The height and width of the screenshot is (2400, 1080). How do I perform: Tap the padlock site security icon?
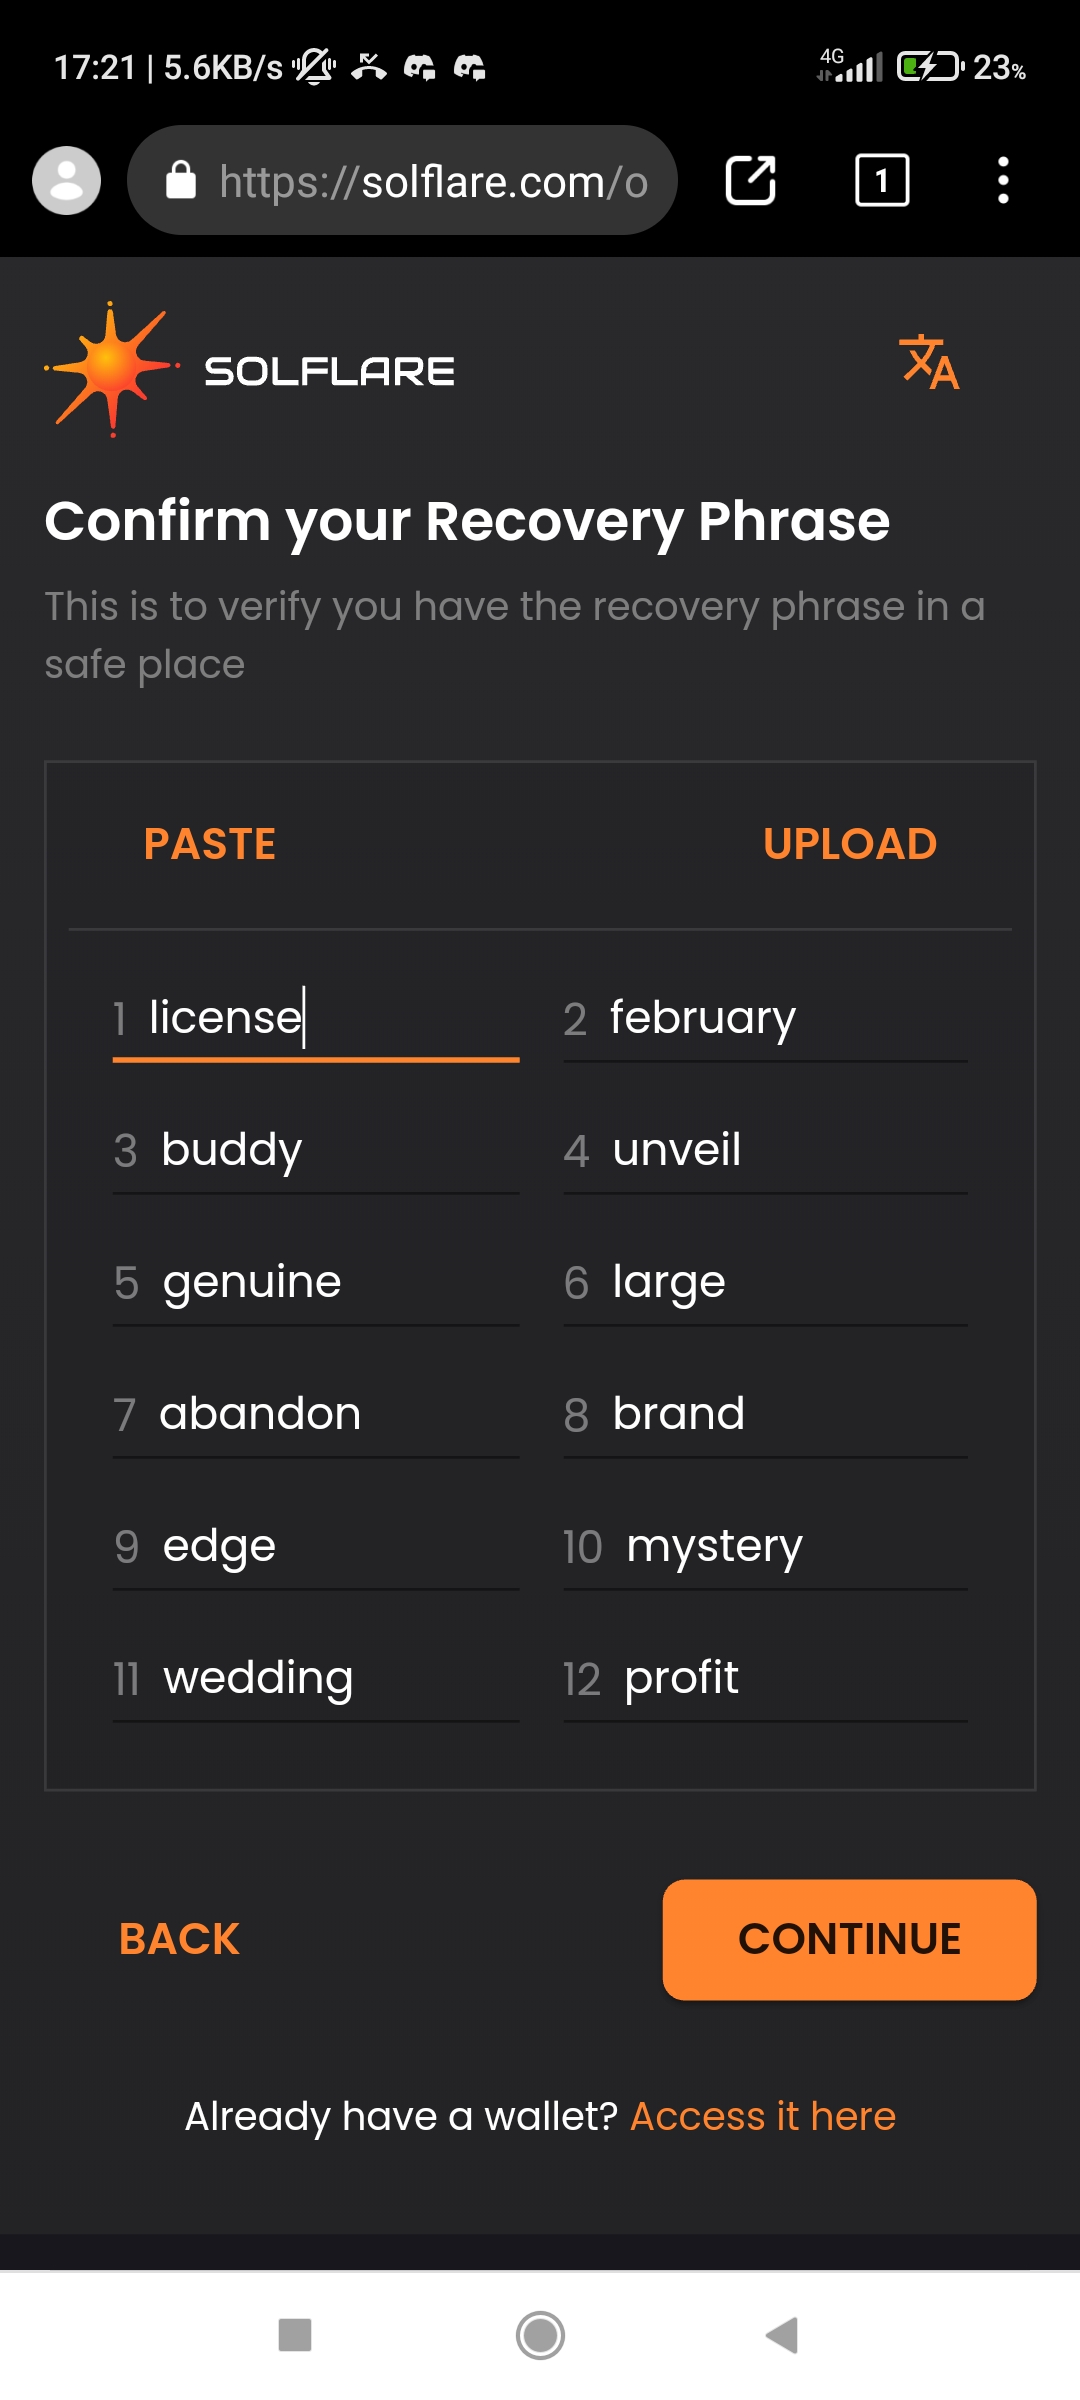(181, 181)
